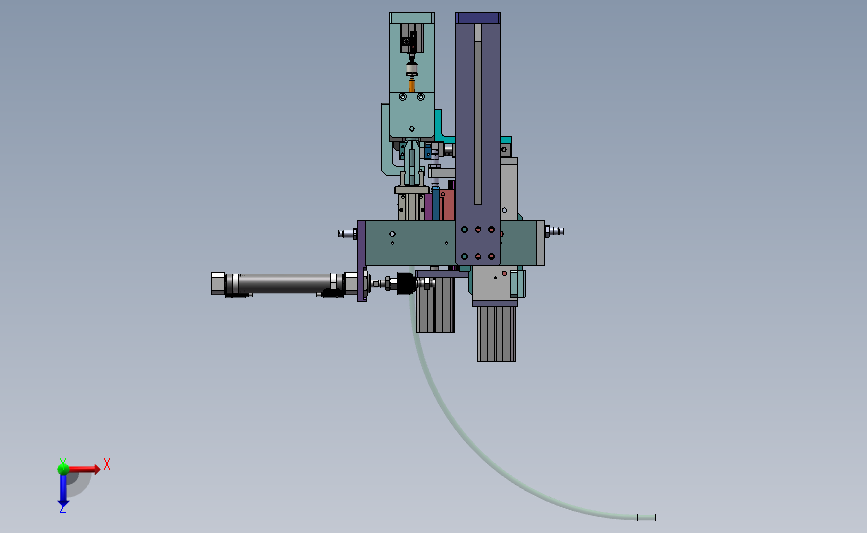Screen dimensions: 867x533
Task: Select the bolt at the left end of the base plate
Action: click(347, 234)
